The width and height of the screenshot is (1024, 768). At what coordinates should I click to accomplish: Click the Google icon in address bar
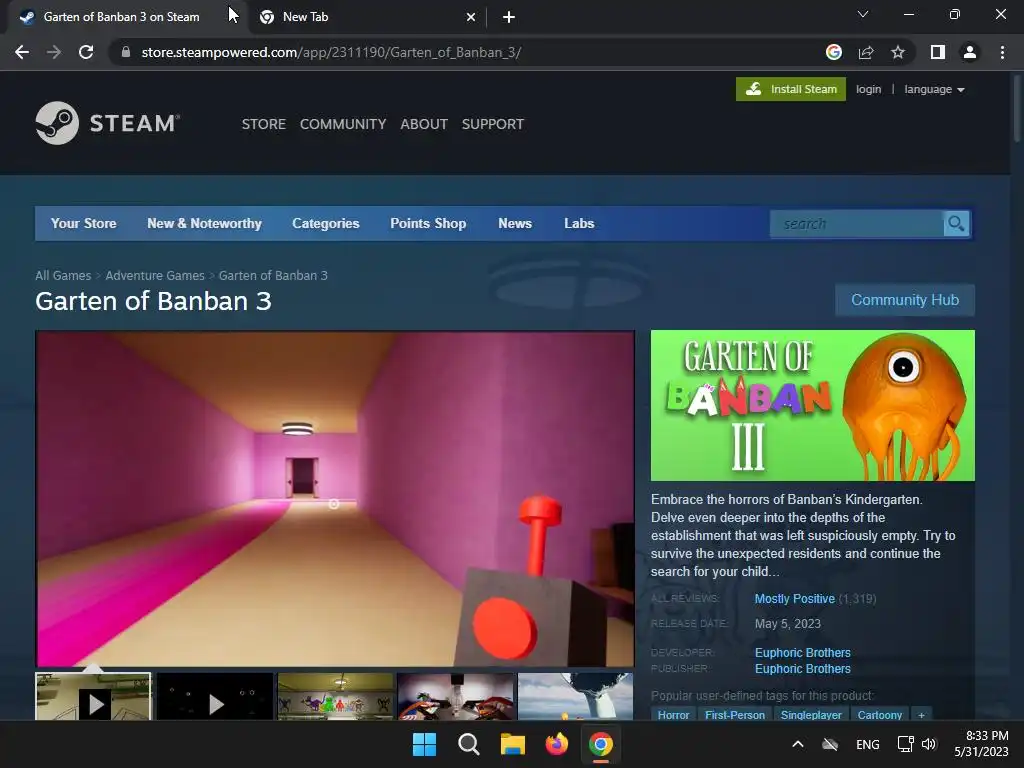coord(833,52)
